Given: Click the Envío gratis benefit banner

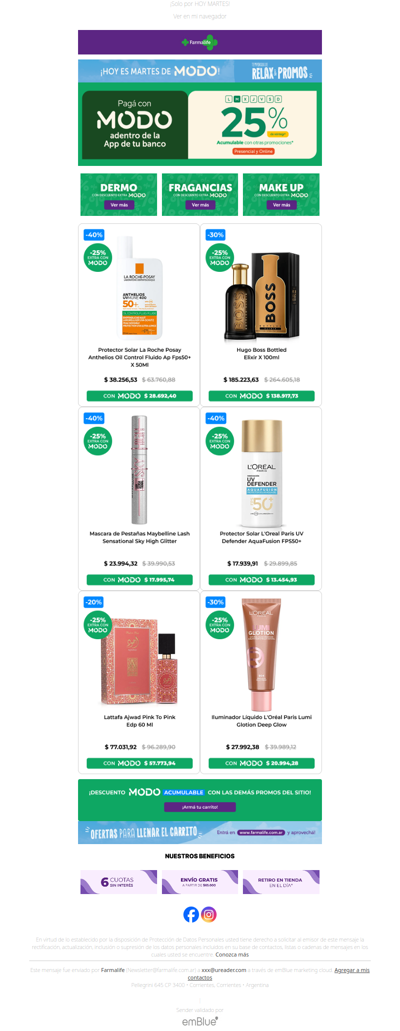Looking at the screenshot, I should [x=200, y=882].
